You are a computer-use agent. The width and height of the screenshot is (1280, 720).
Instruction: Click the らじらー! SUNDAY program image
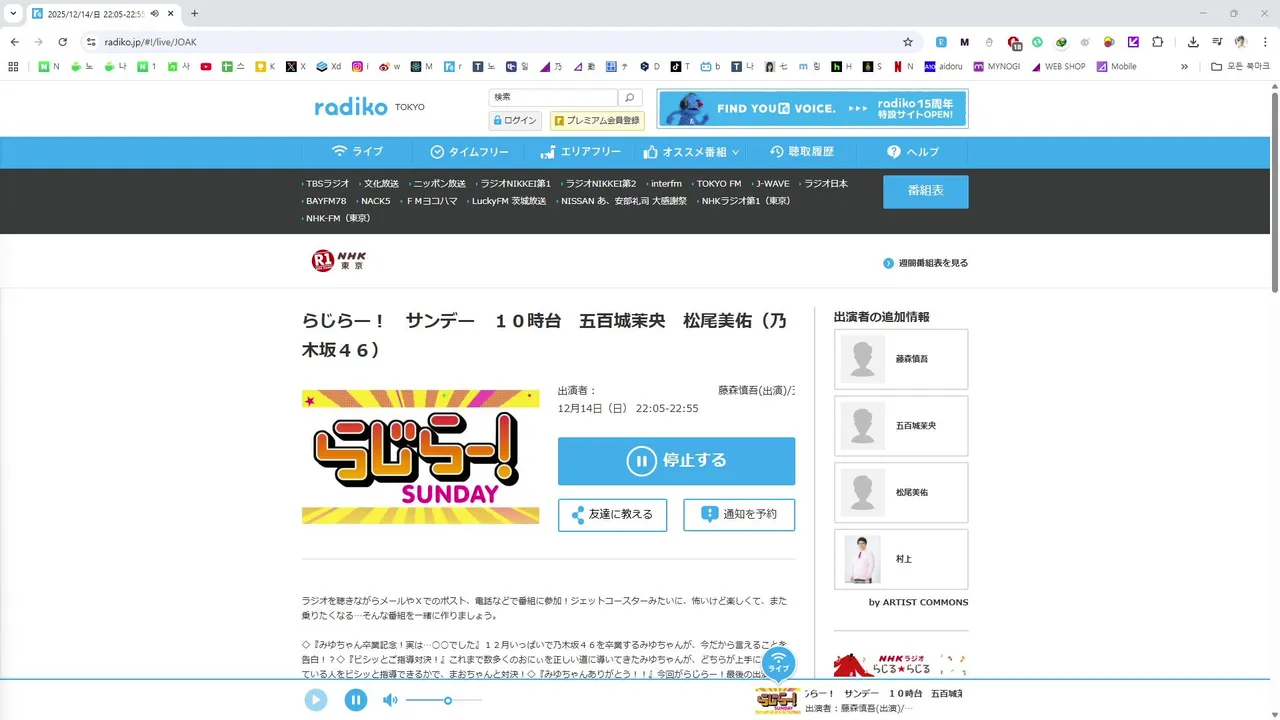[x=420, y=457]
